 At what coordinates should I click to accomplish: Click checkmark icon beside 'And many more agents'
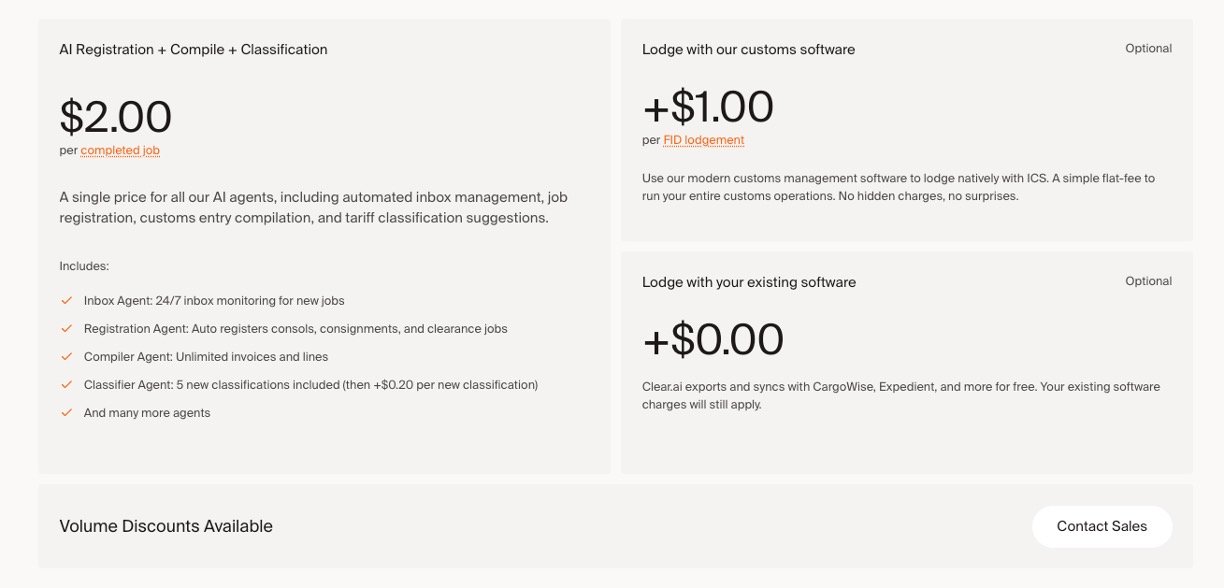[67, 412]
